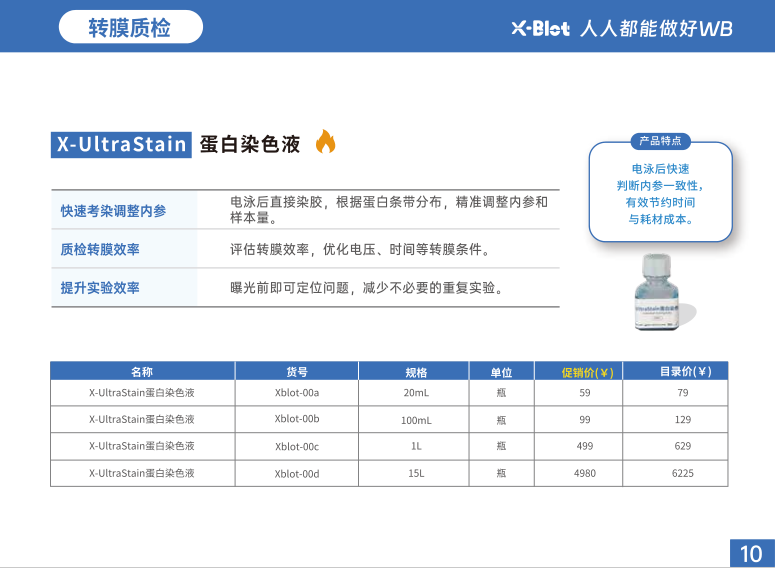Click the flame hot-product icon
The height and width of the screenshot is (568, 775).
click(x=325, y=141)
